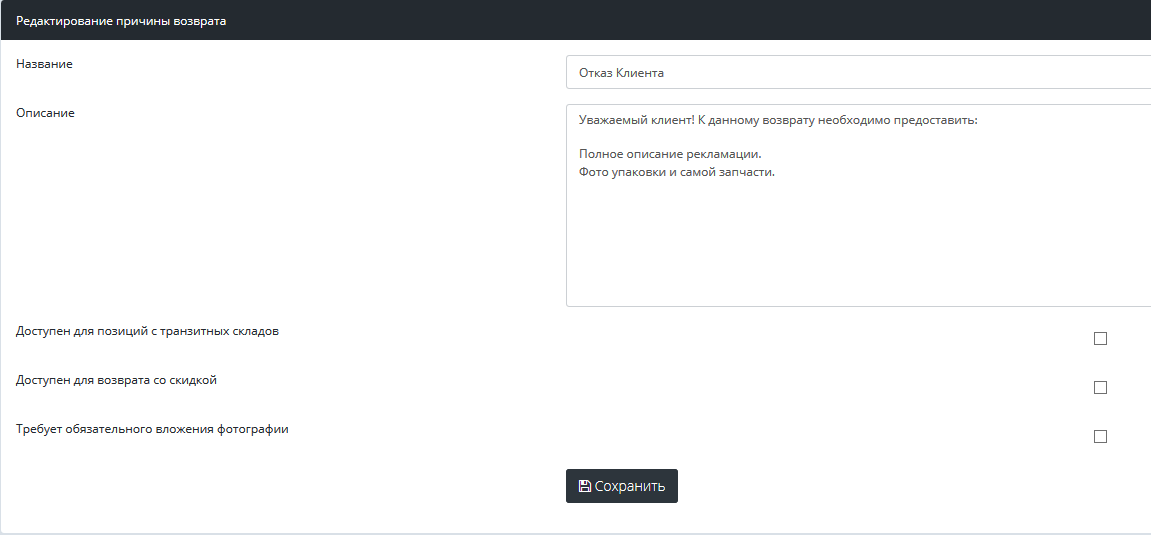Tick the 'Доступен для возврата со скидкой' checkbox
The width and height of the screenshot is (1151, 535).
point(1100,388)
